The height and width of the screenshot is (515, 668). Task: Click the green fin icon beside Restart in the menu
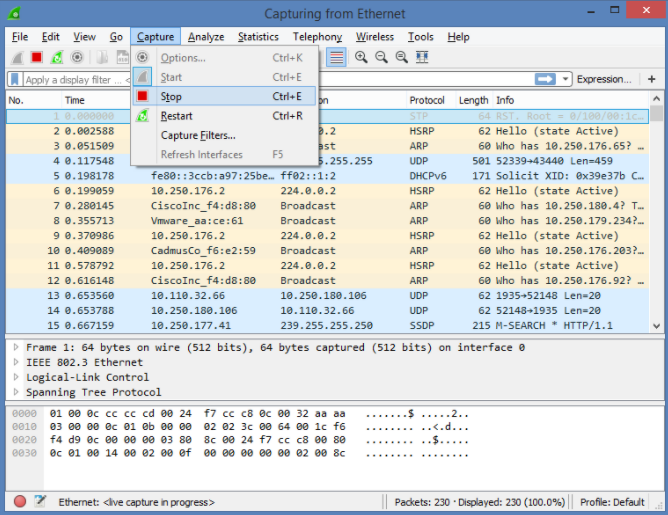point(142,115)
